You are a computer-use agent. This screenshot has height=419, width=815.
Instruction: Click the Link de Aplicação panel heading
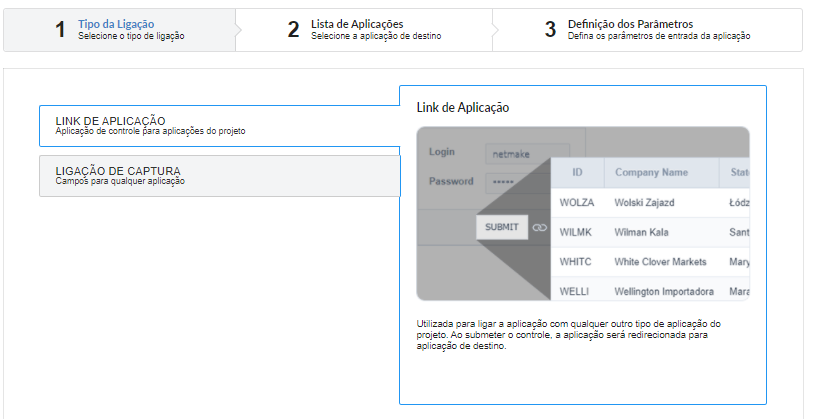[463, 108]
